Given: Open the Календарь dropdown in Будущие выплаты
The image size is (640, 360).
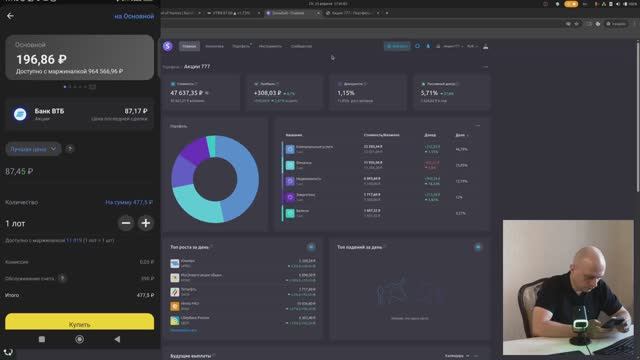Looking at the screenshot, I should (x=457, y=356).
